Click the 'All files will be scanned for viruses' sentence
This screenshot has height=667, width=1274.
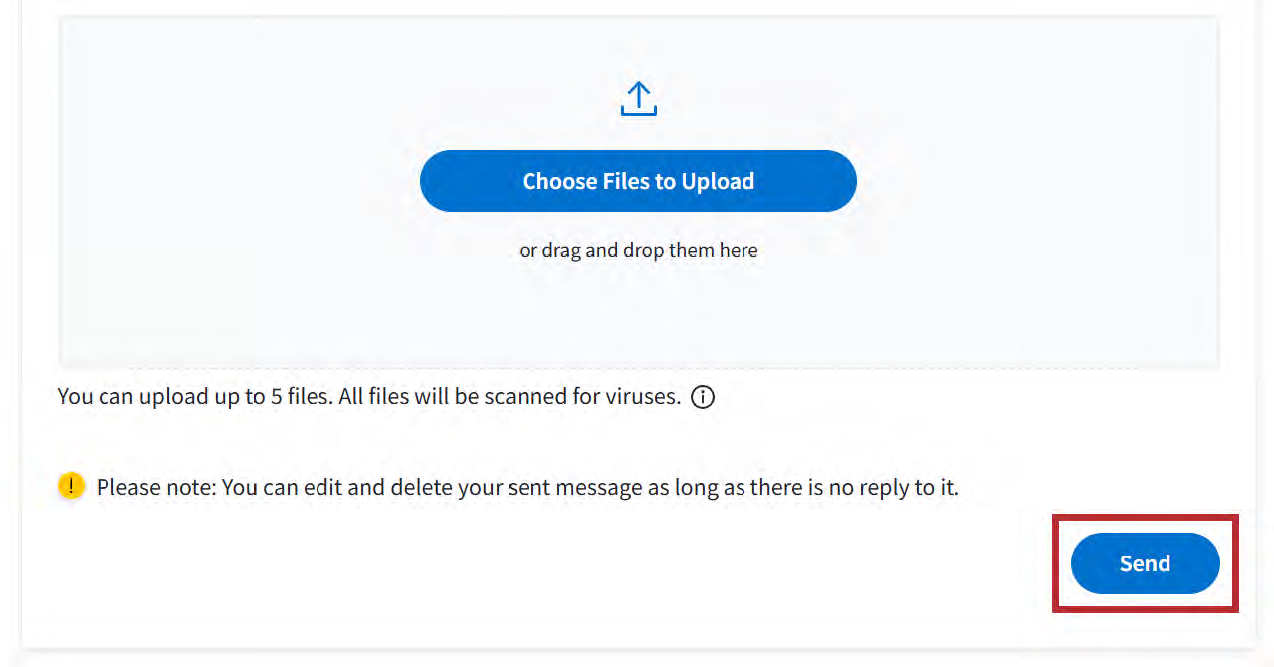tap(509, 397)
